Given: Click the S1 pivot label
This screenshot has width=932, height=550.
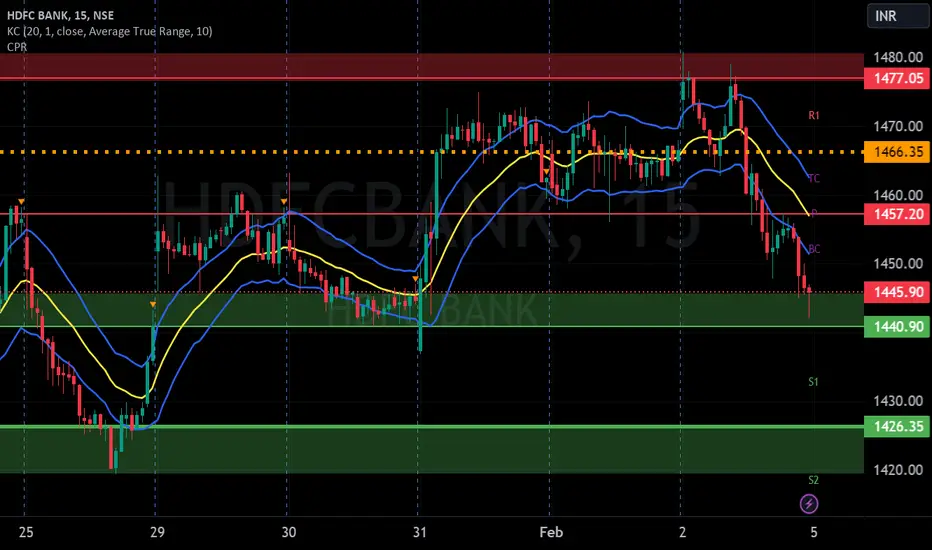Looking at the screenshot, I should tap(814, 382).
